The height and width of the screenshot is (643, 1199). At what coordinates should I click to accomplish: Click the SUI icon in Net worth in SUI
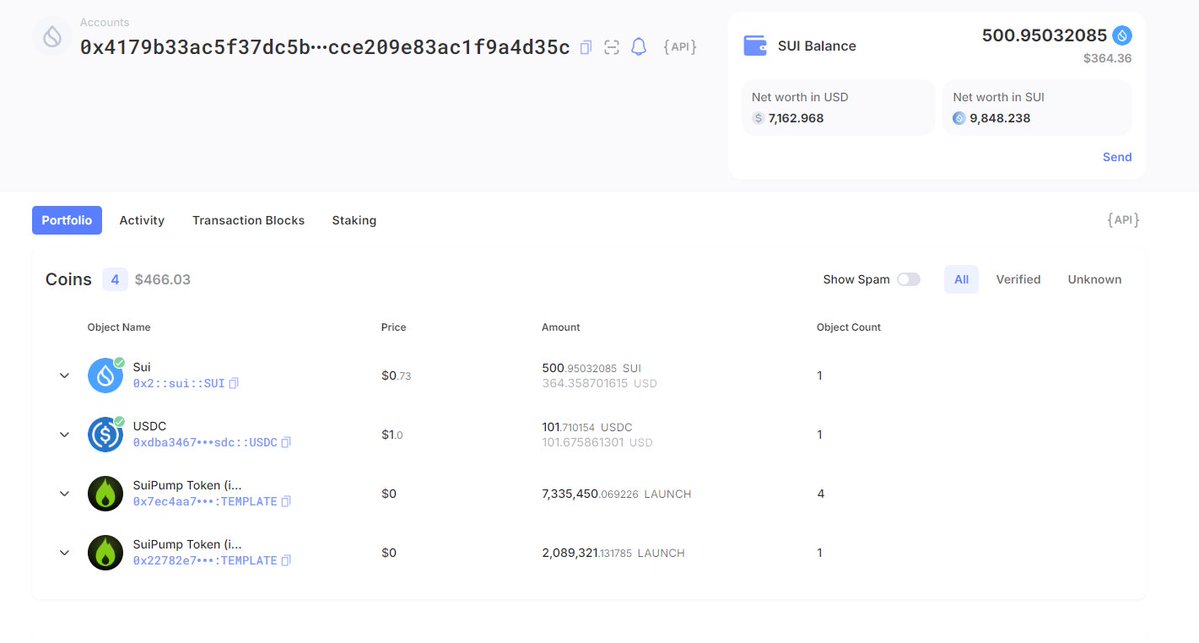point(959,118)
